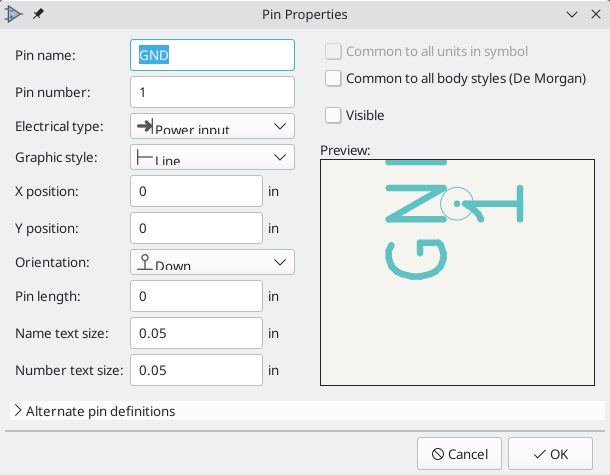Enable the Visible checkbox

coord(334,115)
